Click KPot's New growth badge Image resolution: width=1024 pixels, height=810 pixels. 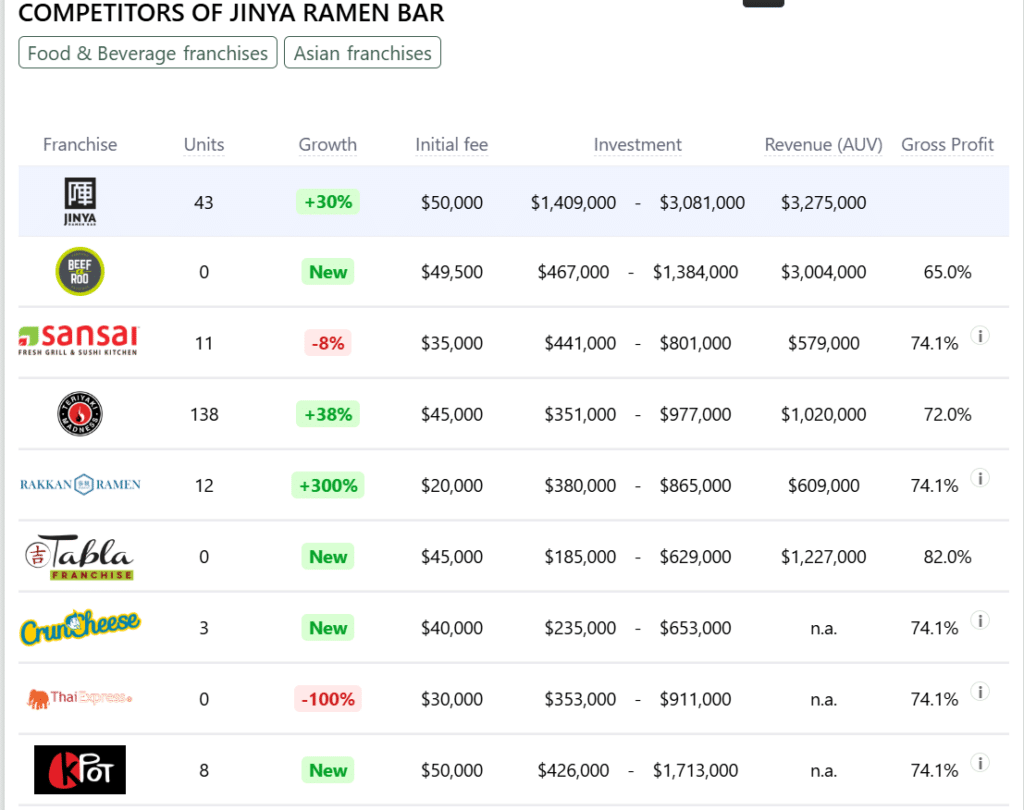coord(328,770)
